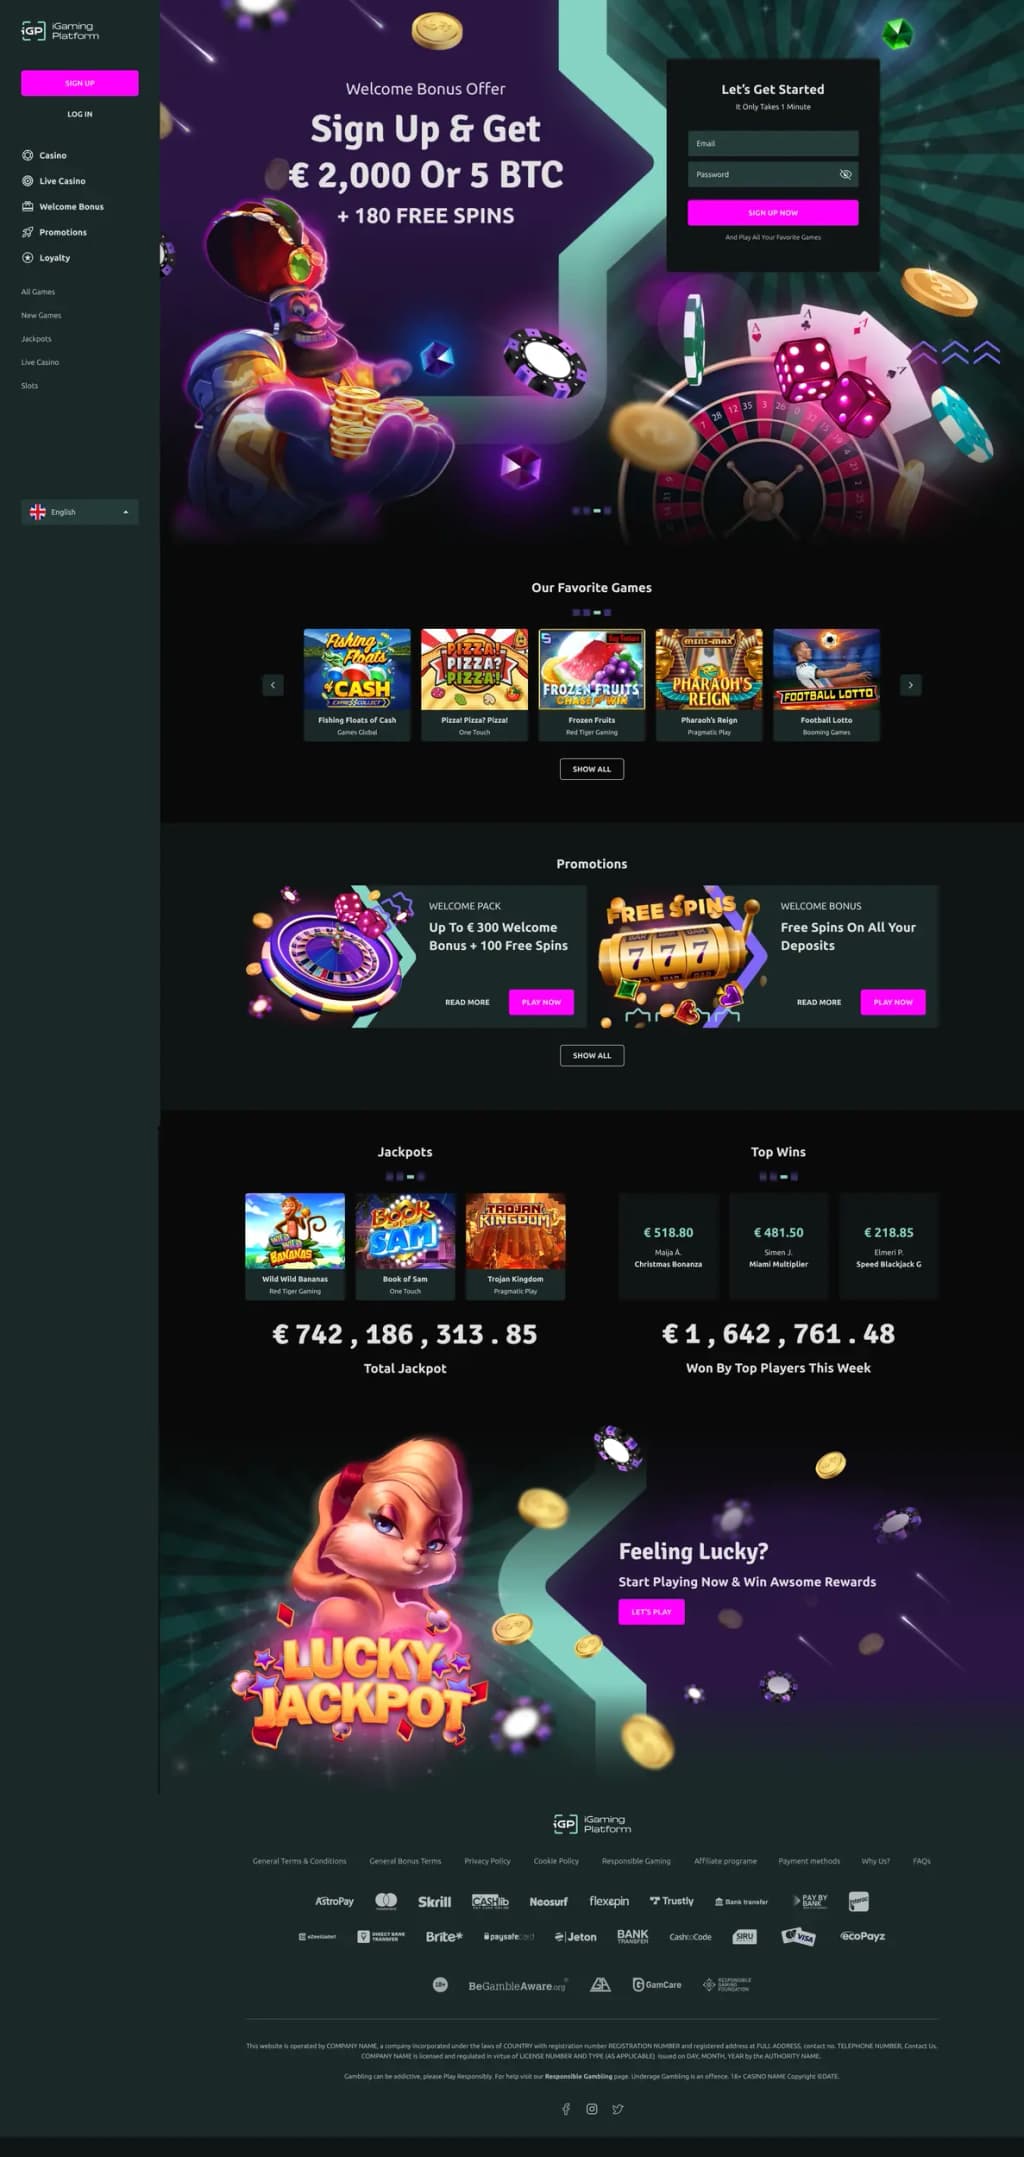Click the pink SIGN UP NOW button
Screen dimensions: 1024x2157
pos(773,212)
